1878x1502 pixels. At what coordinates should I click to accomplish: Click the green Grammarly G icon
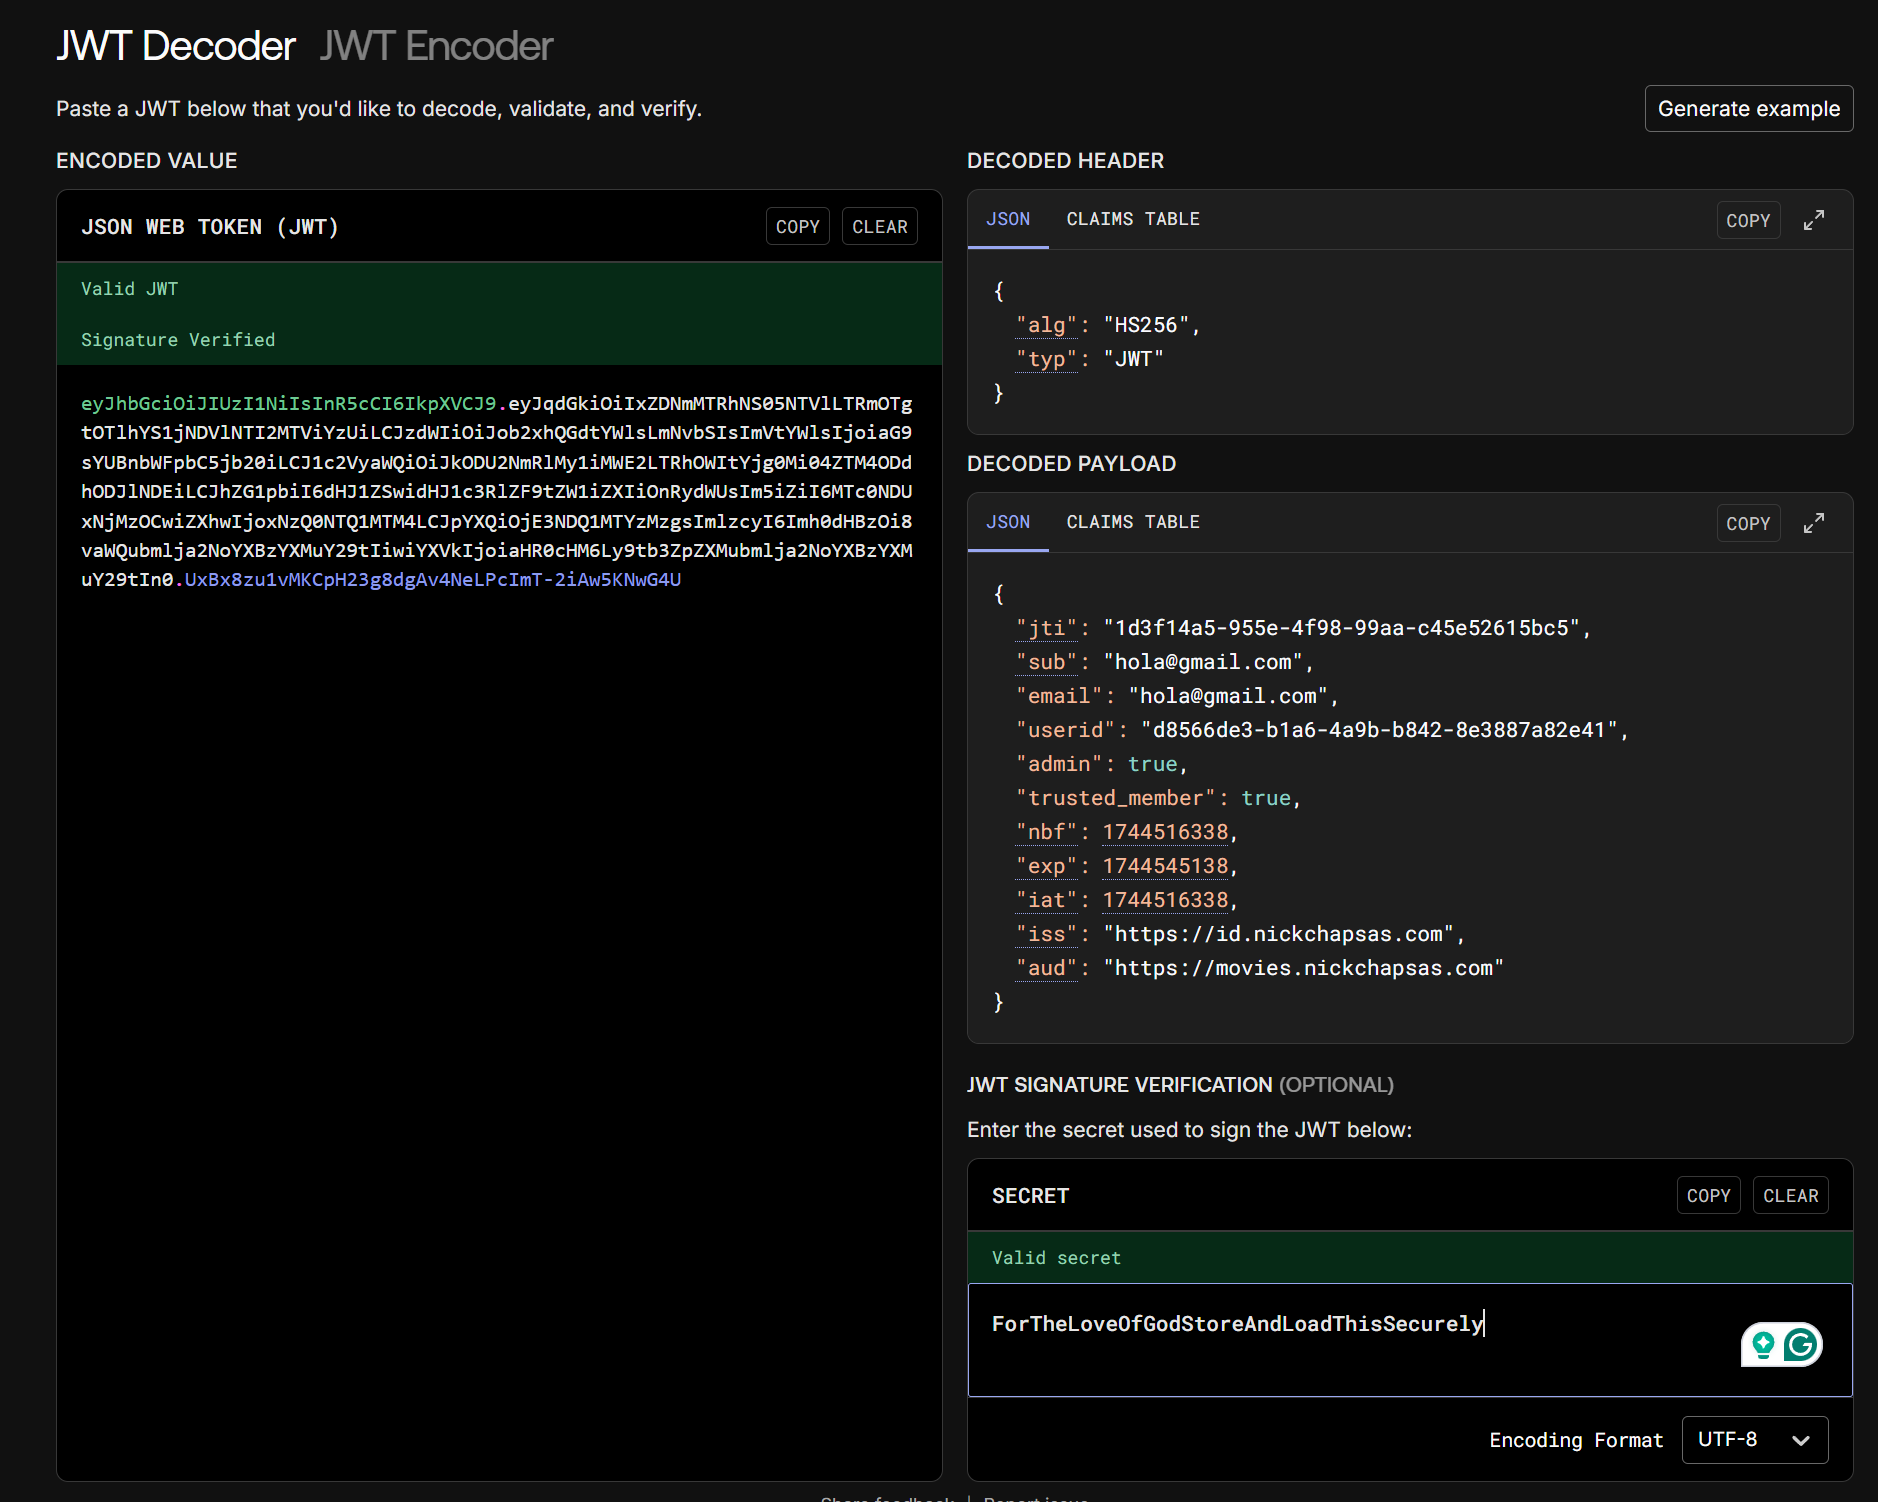(1801, 1345)
